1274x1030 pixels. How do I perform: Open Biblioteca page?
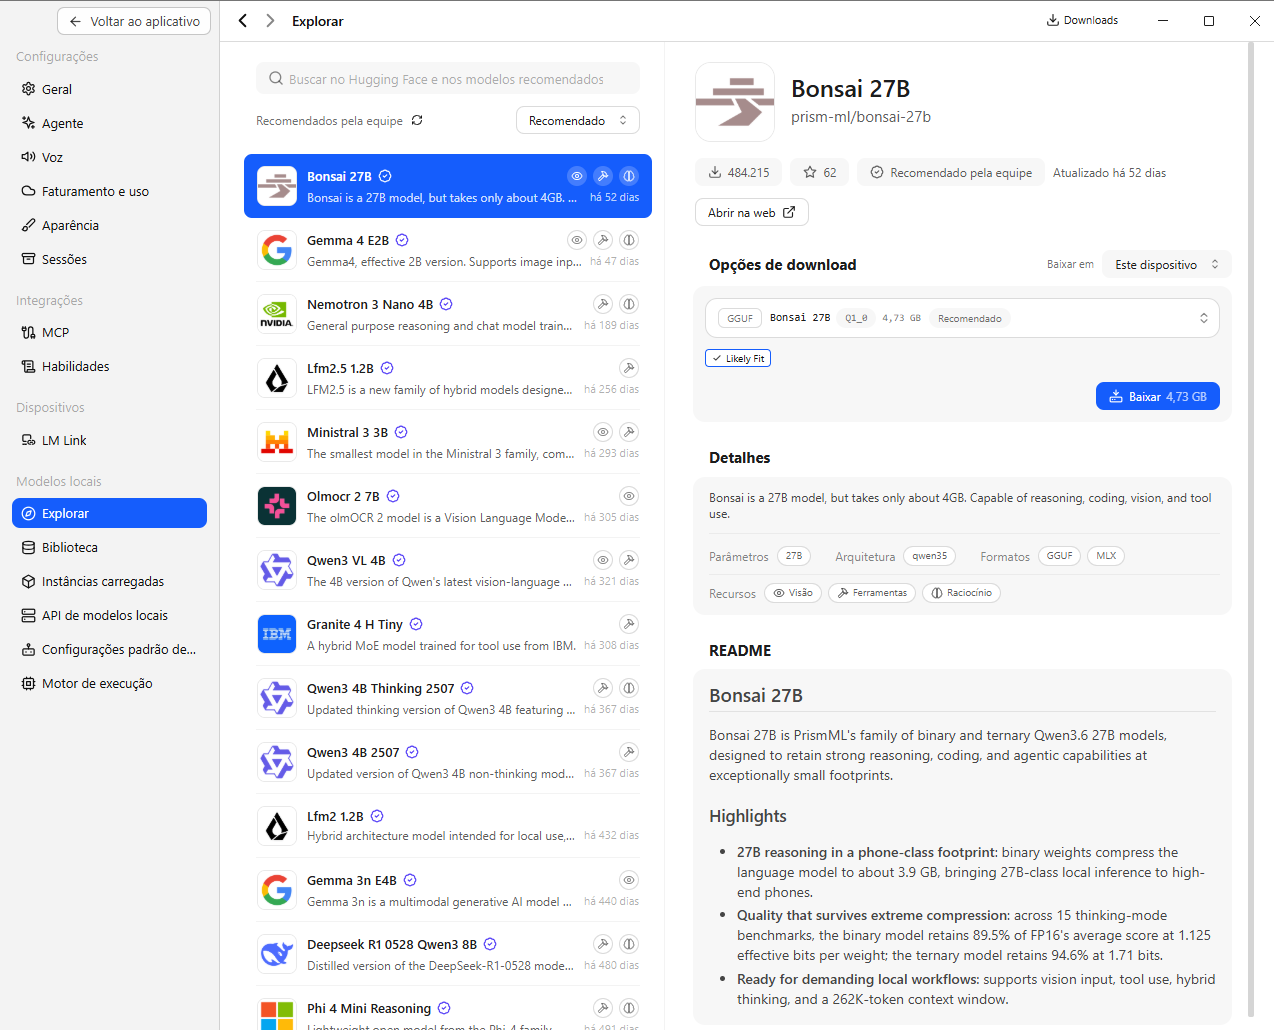point(110,547)
